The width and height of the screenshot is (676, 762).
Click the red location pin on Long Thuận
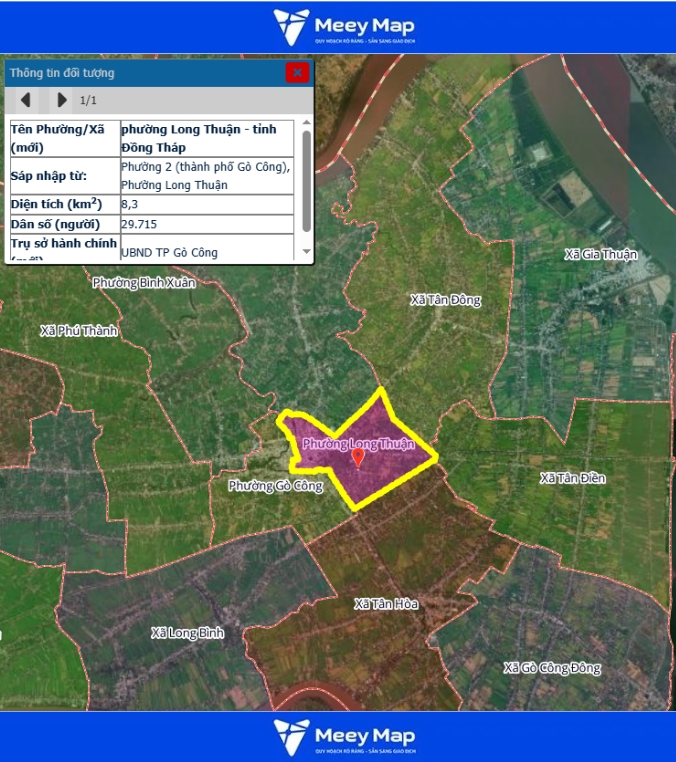358,457
